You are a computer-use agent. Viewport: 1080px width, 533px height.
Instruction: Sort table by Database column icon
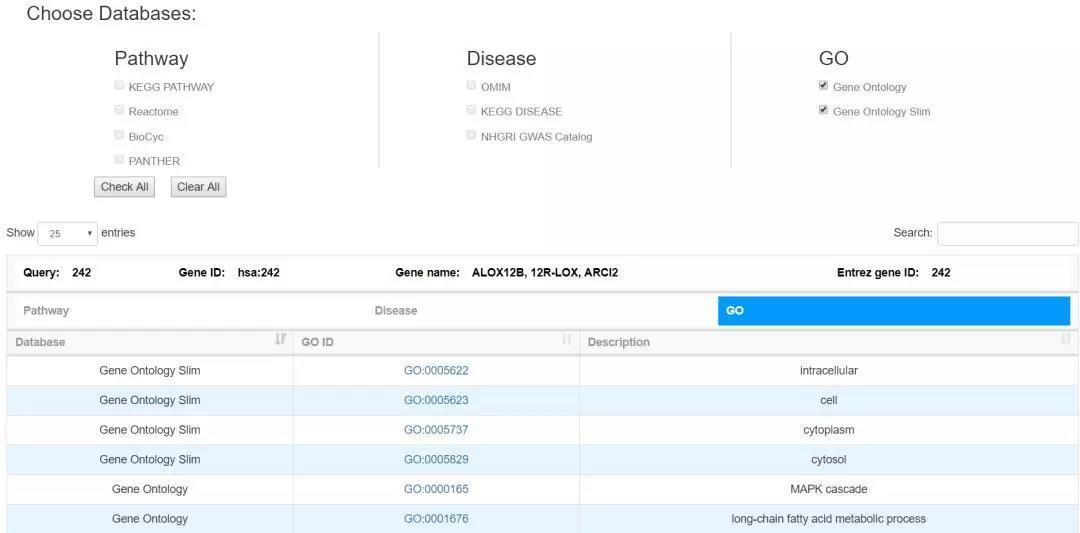point(281,342)
